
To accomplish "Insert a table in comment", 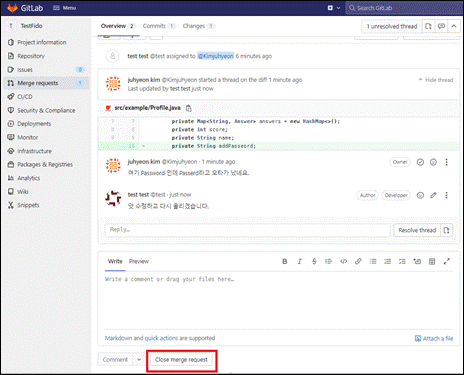I will coord(432,262).
